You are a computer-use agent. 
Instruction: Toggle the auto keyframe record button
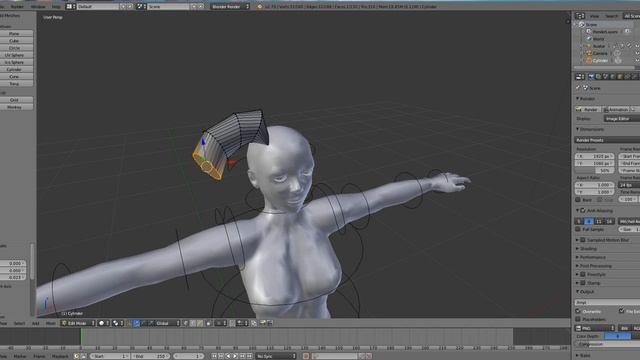coord(305,356)
